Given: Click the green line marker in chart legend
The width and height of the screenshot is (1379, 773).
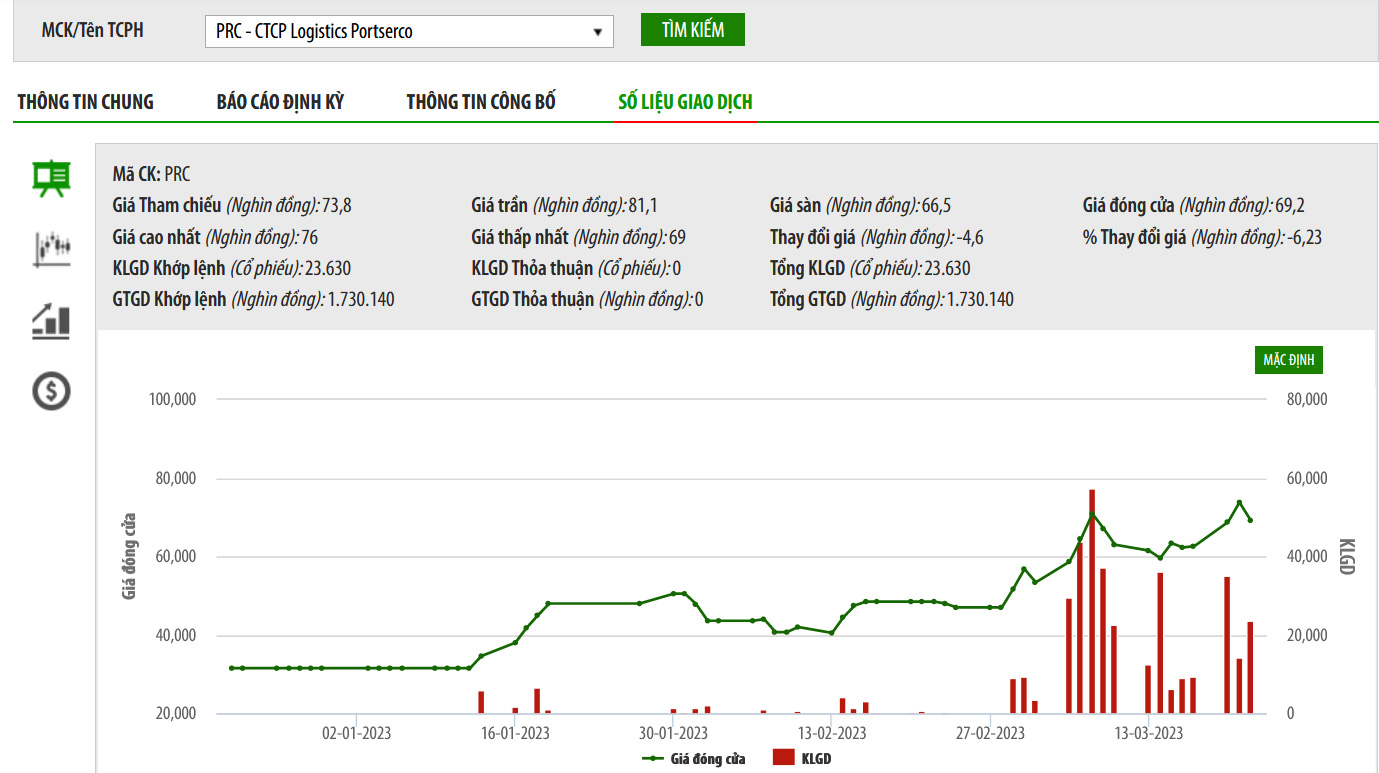Looking at the screenshot, I should pos(653,759).
